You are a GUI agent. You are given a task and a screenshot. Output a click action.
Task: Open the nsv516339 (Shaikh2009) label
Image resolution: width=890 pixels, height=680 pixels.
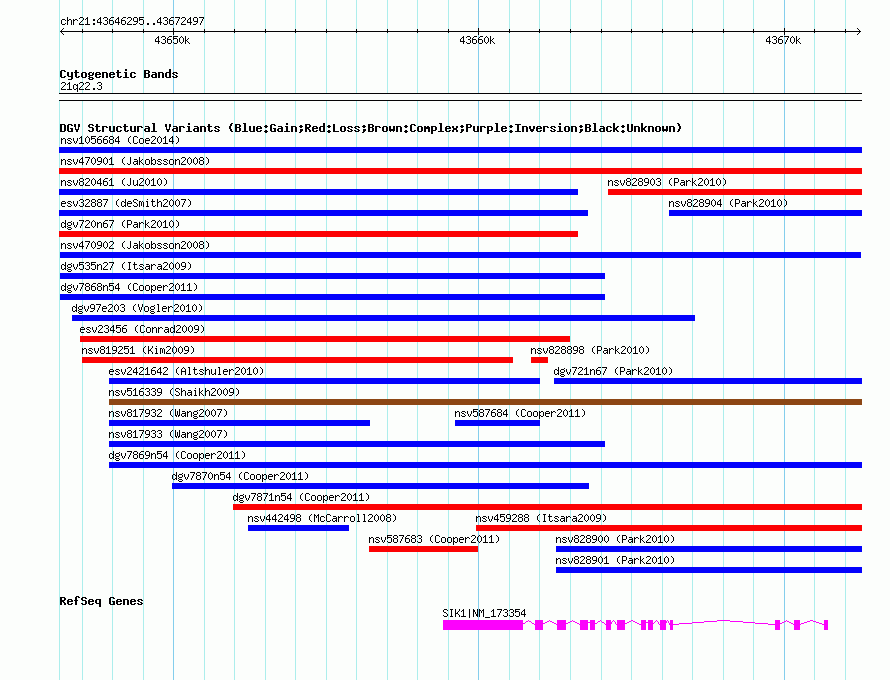click(x=174, y=392)
